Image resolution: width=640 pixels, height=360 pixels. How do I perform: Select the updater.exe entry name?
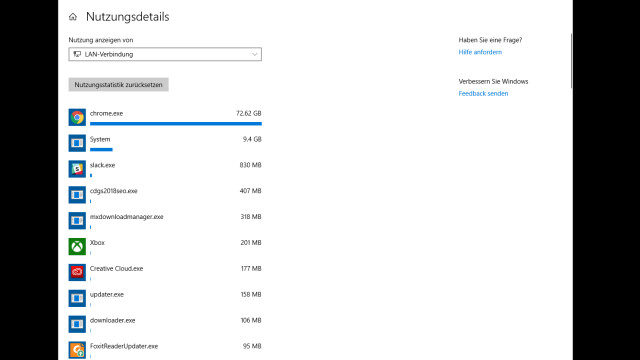tap(107, 294)
